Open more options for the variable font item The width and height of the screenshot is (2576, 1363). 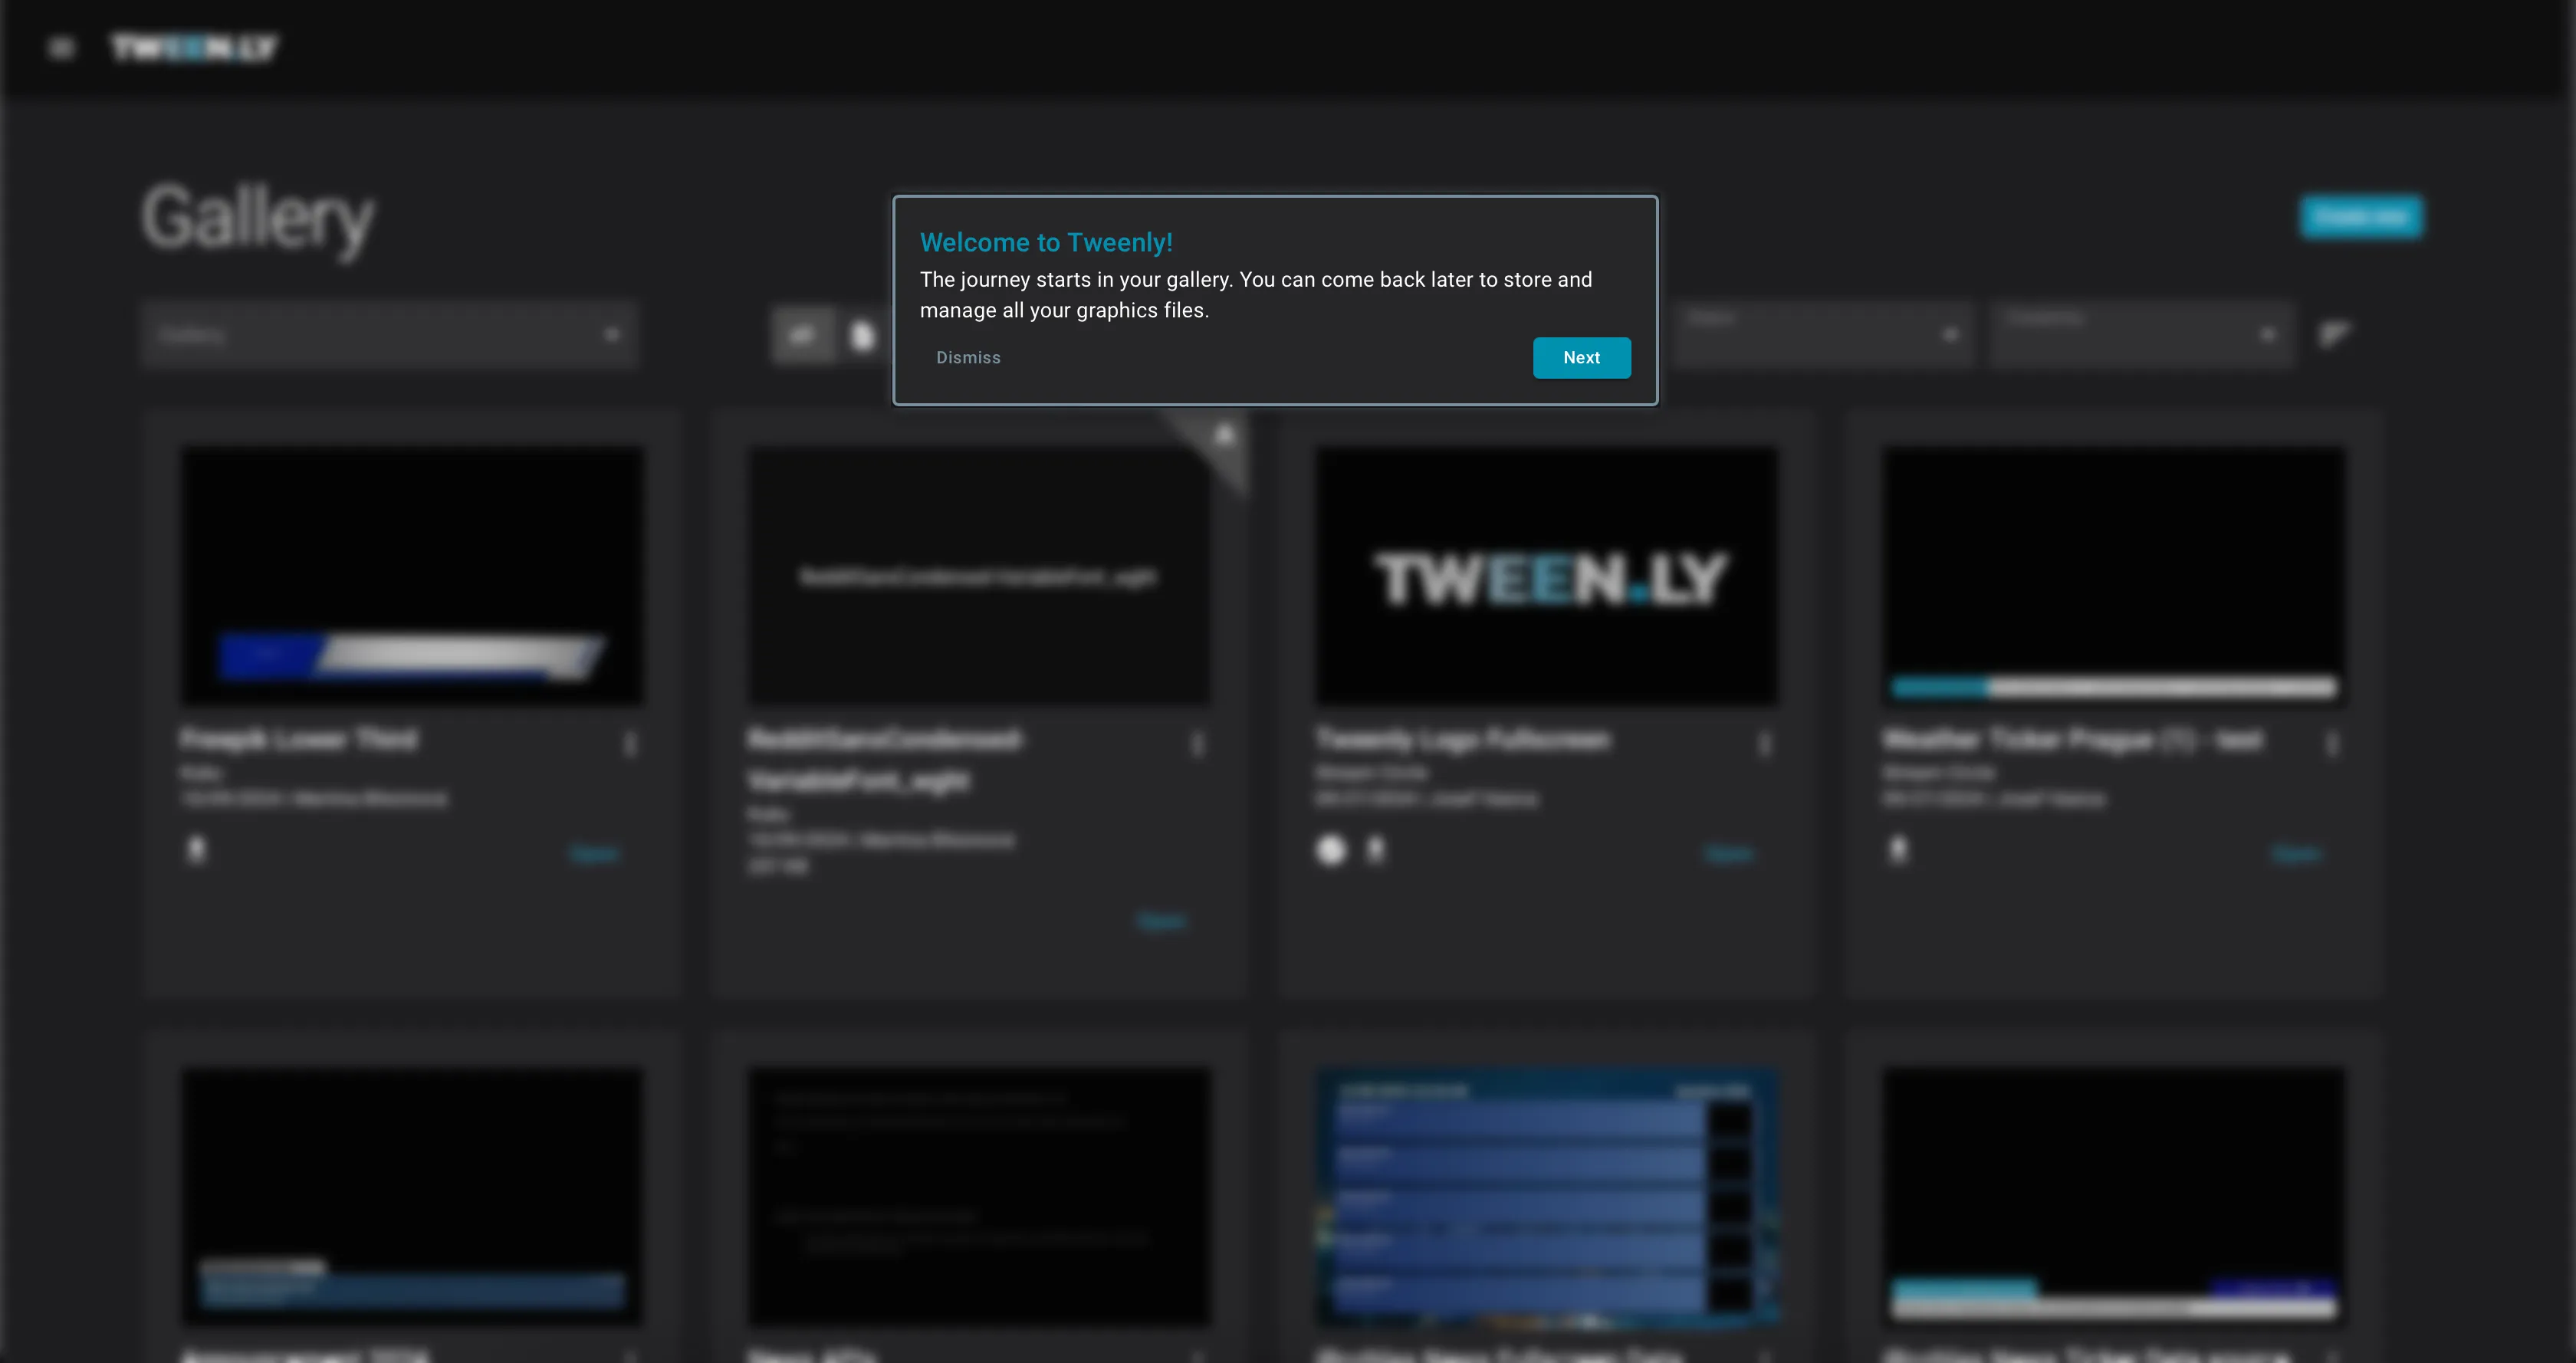pyautogui.click(x=1197, y=744)
